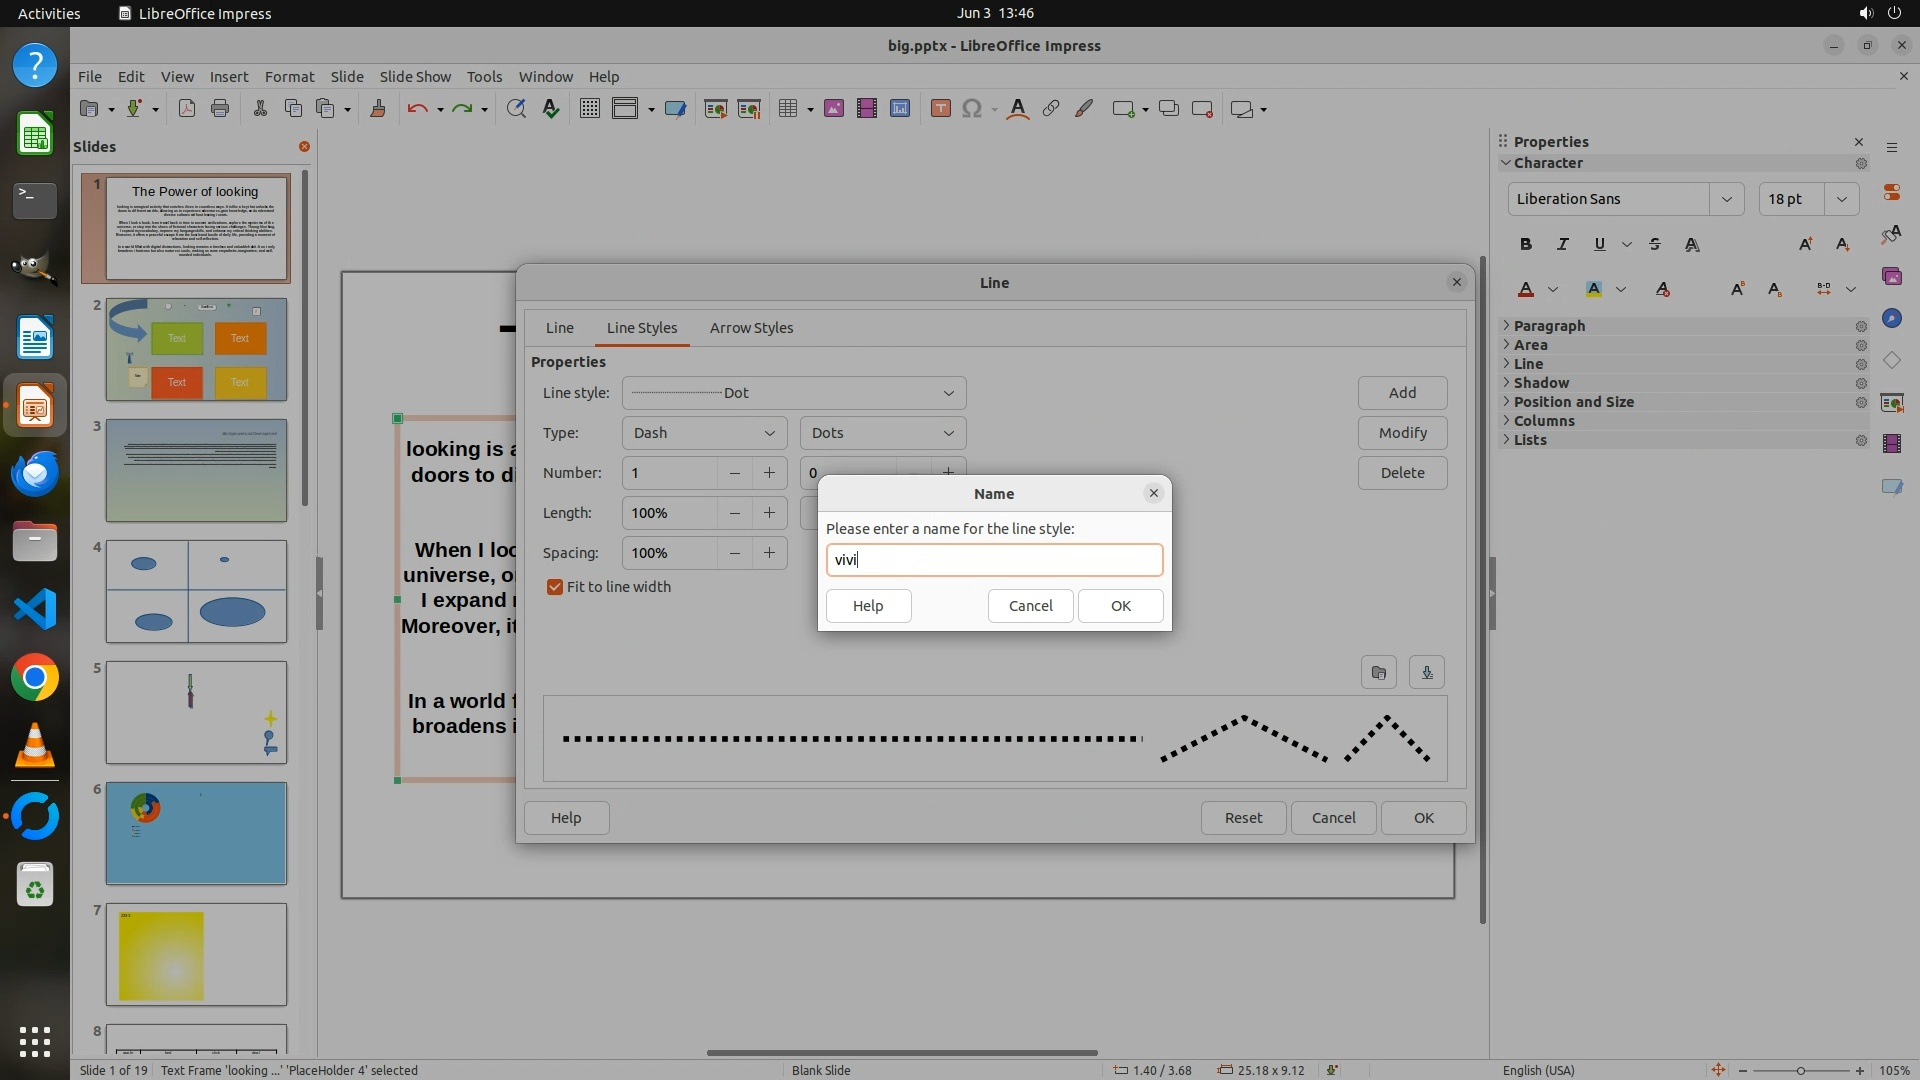This screenshot has height=1080, width=1920.
Task: Click the Print icon in toolbar
Action: (220, 109)
